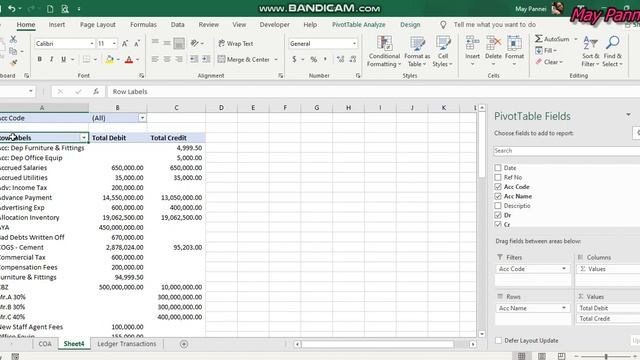
Task: Toggle Underline formatting
Action: [63, 60]
